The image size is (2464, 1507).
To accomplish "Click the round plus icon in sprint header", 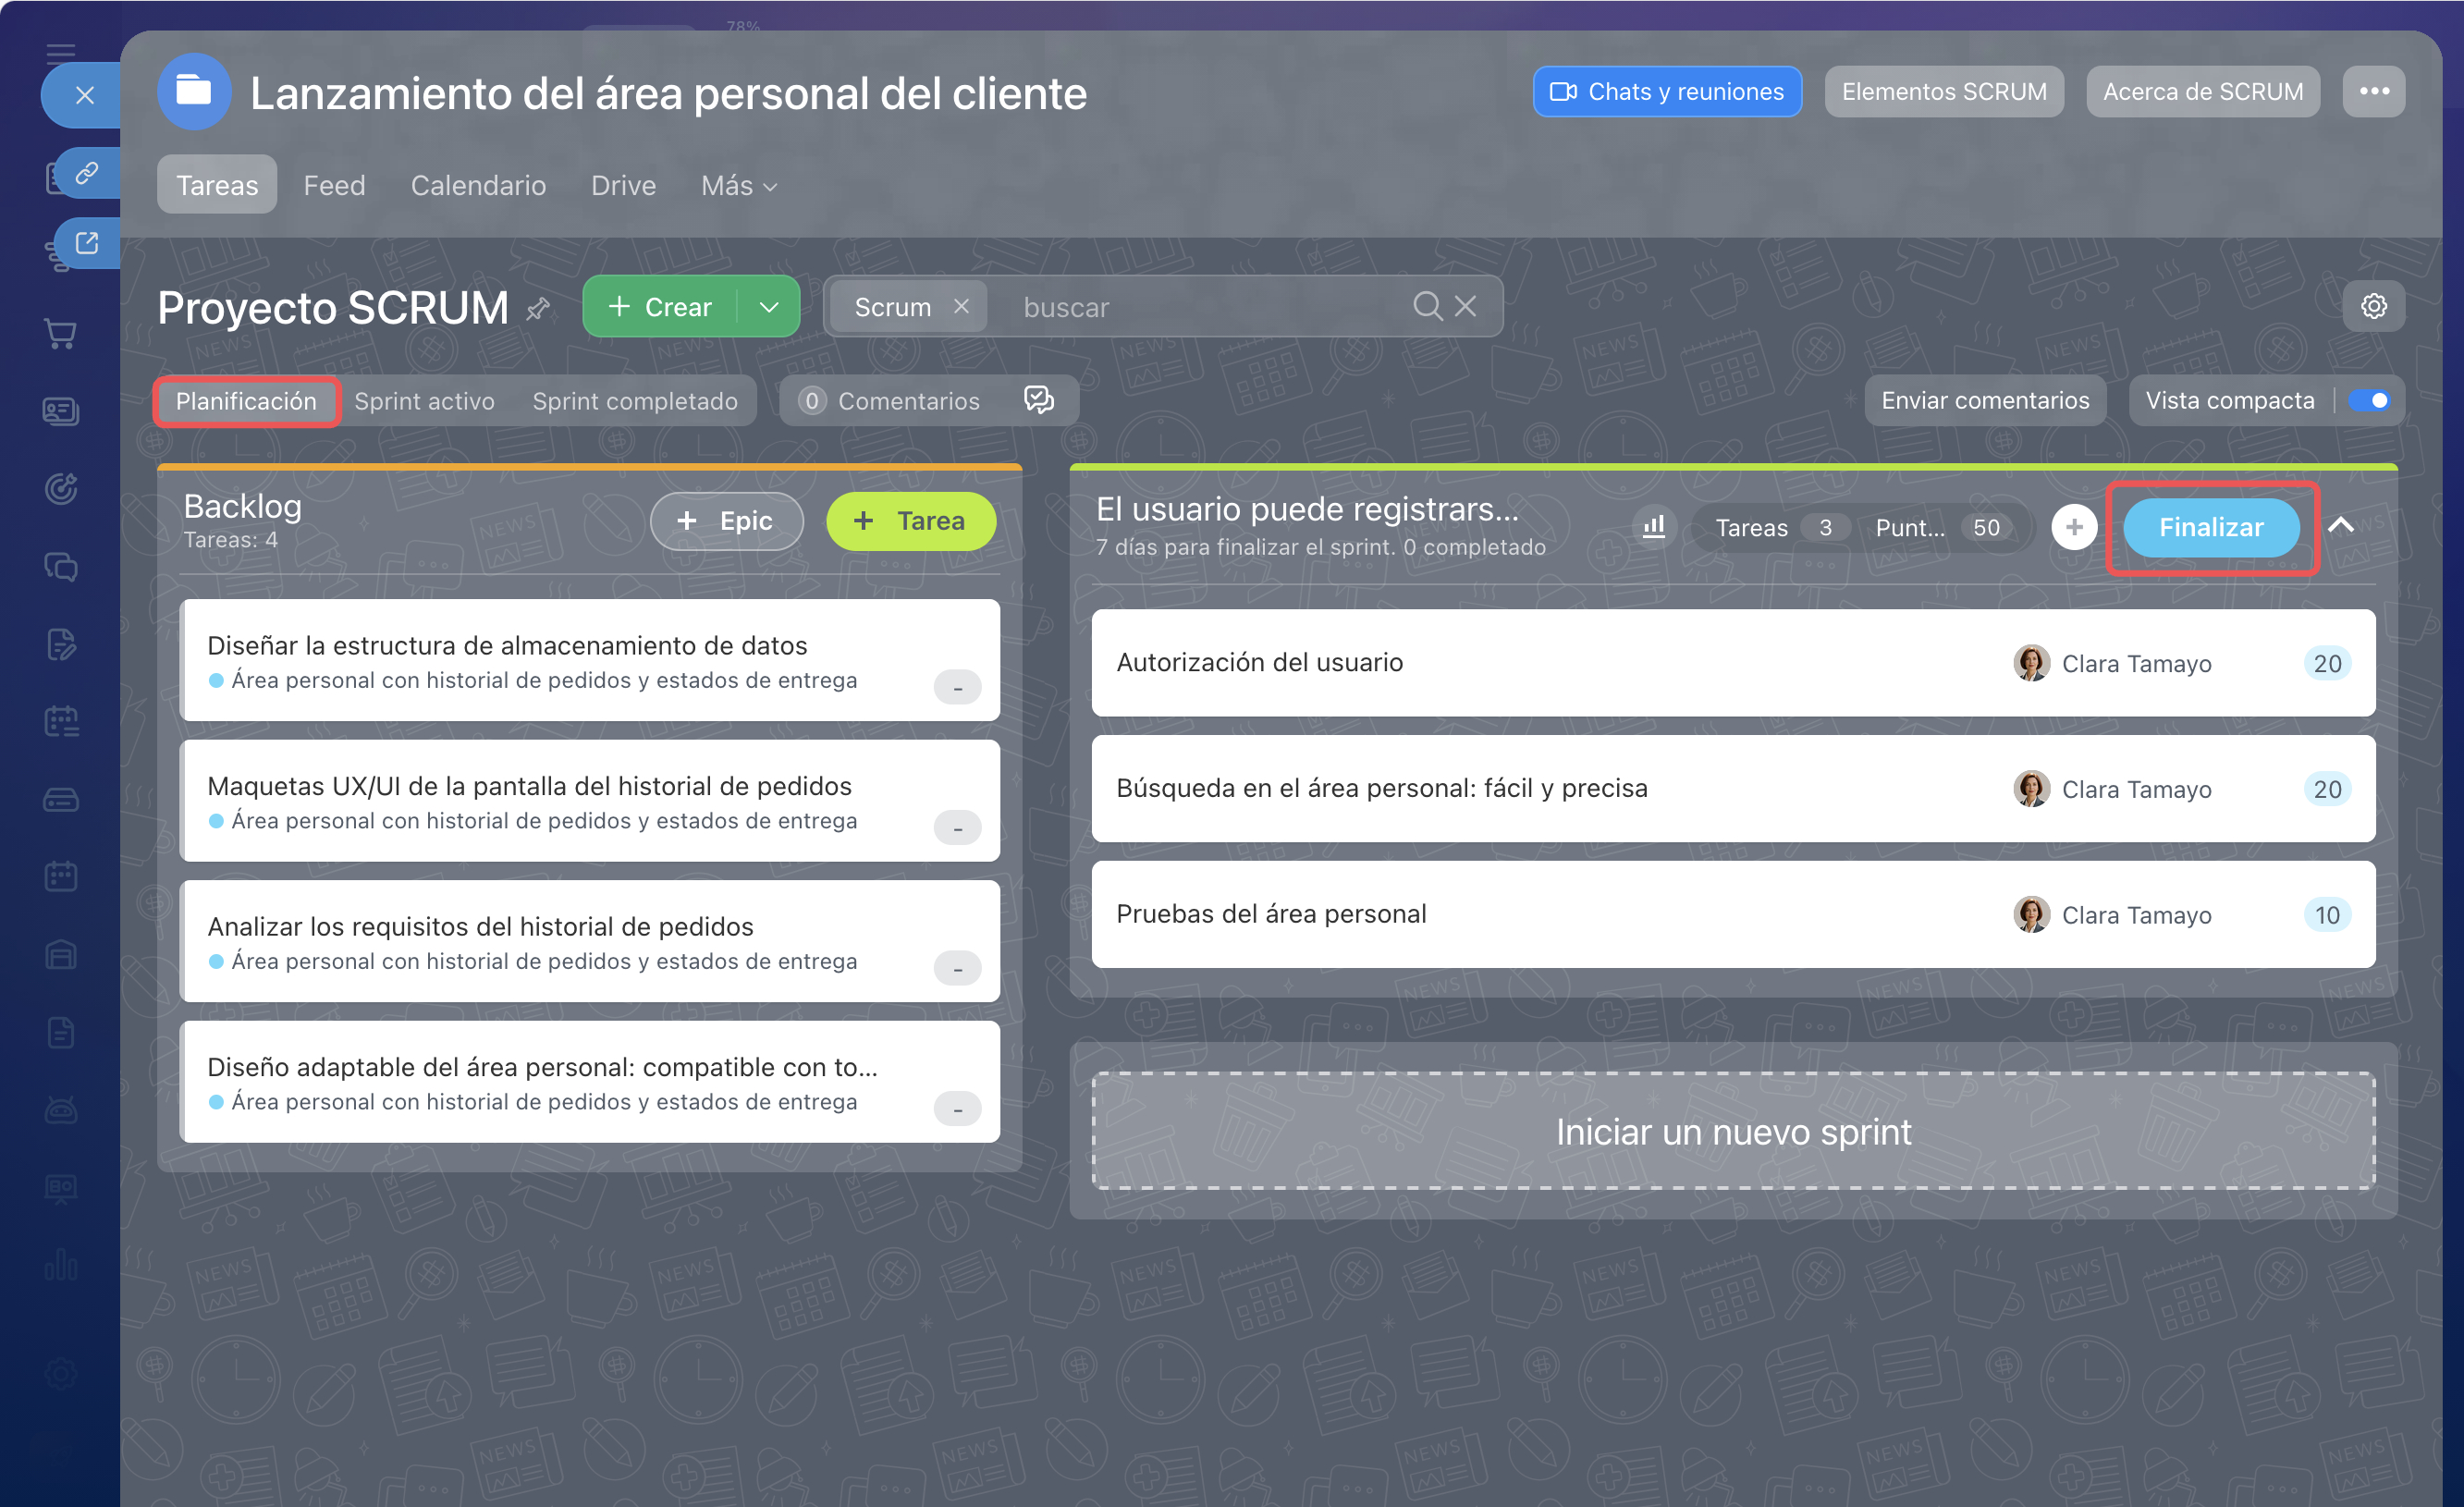I will (x=2074, y=527).
